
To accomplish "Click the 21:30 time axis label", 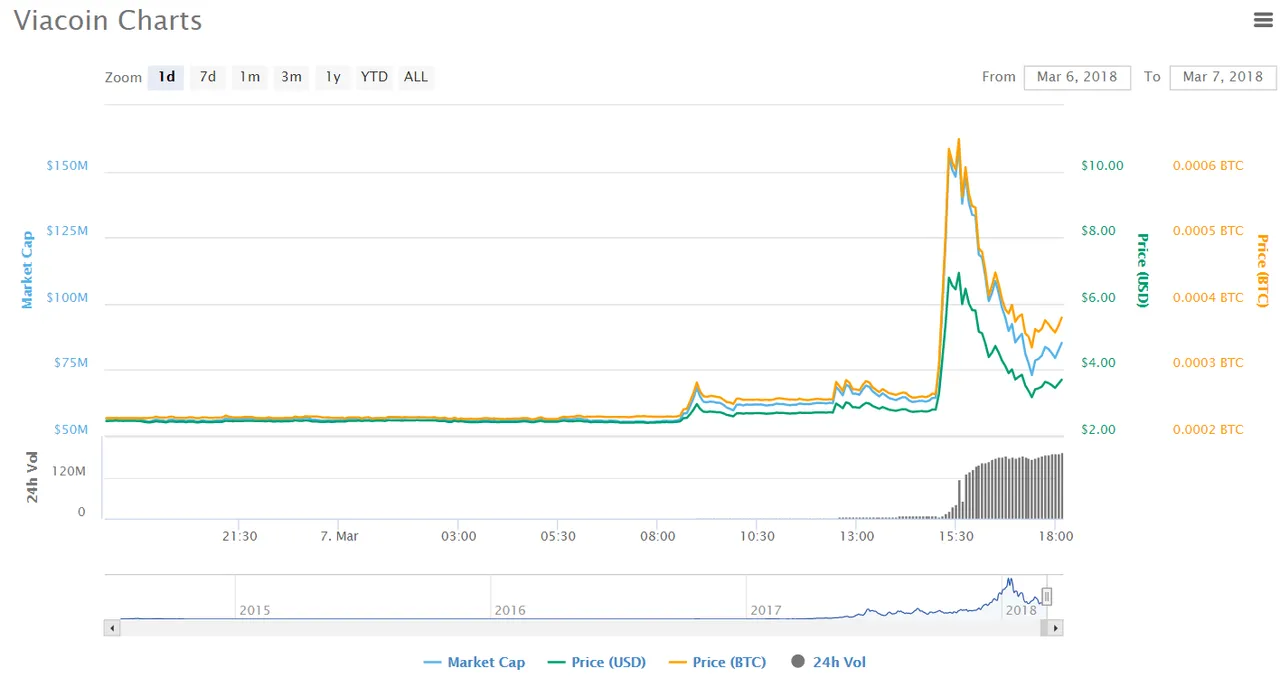I will pos(240,536).
